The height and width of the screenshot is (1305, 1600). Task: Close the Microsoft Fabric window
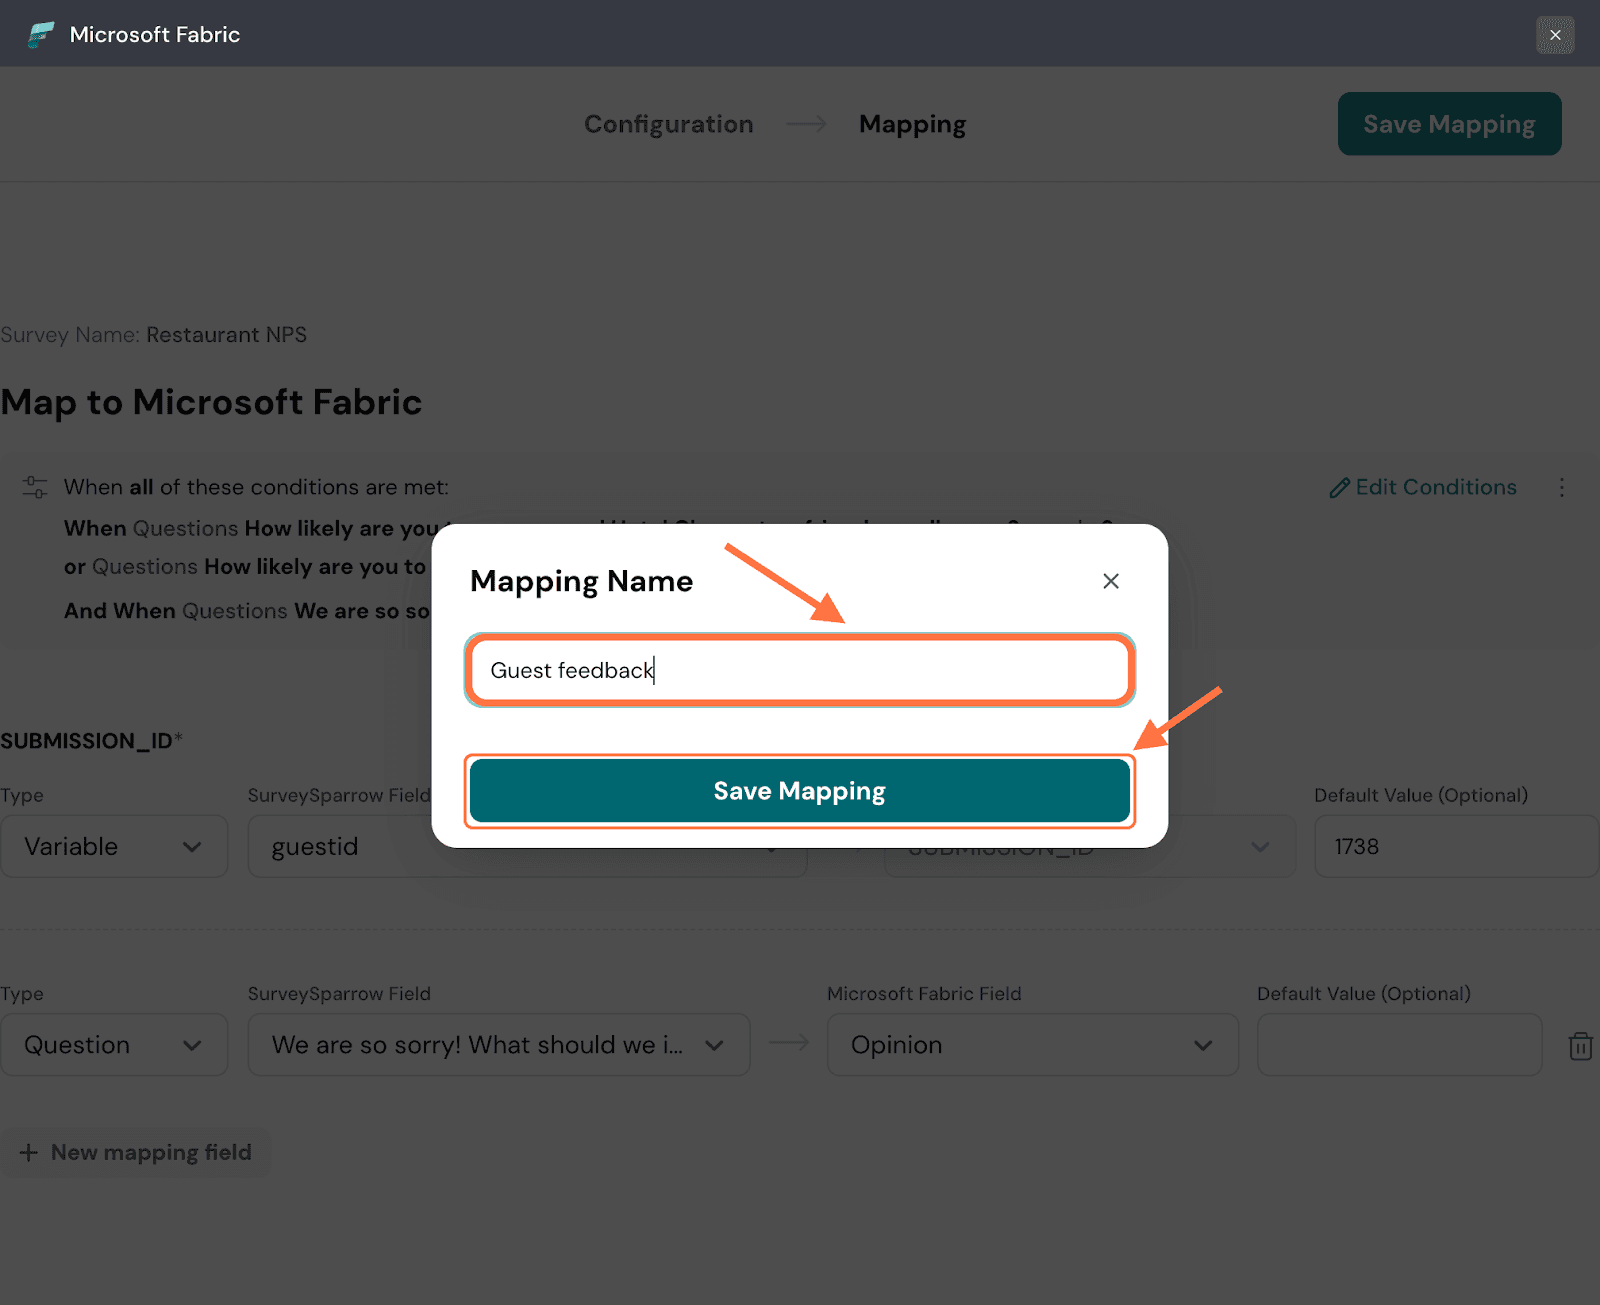click(x=1554, y=35)
